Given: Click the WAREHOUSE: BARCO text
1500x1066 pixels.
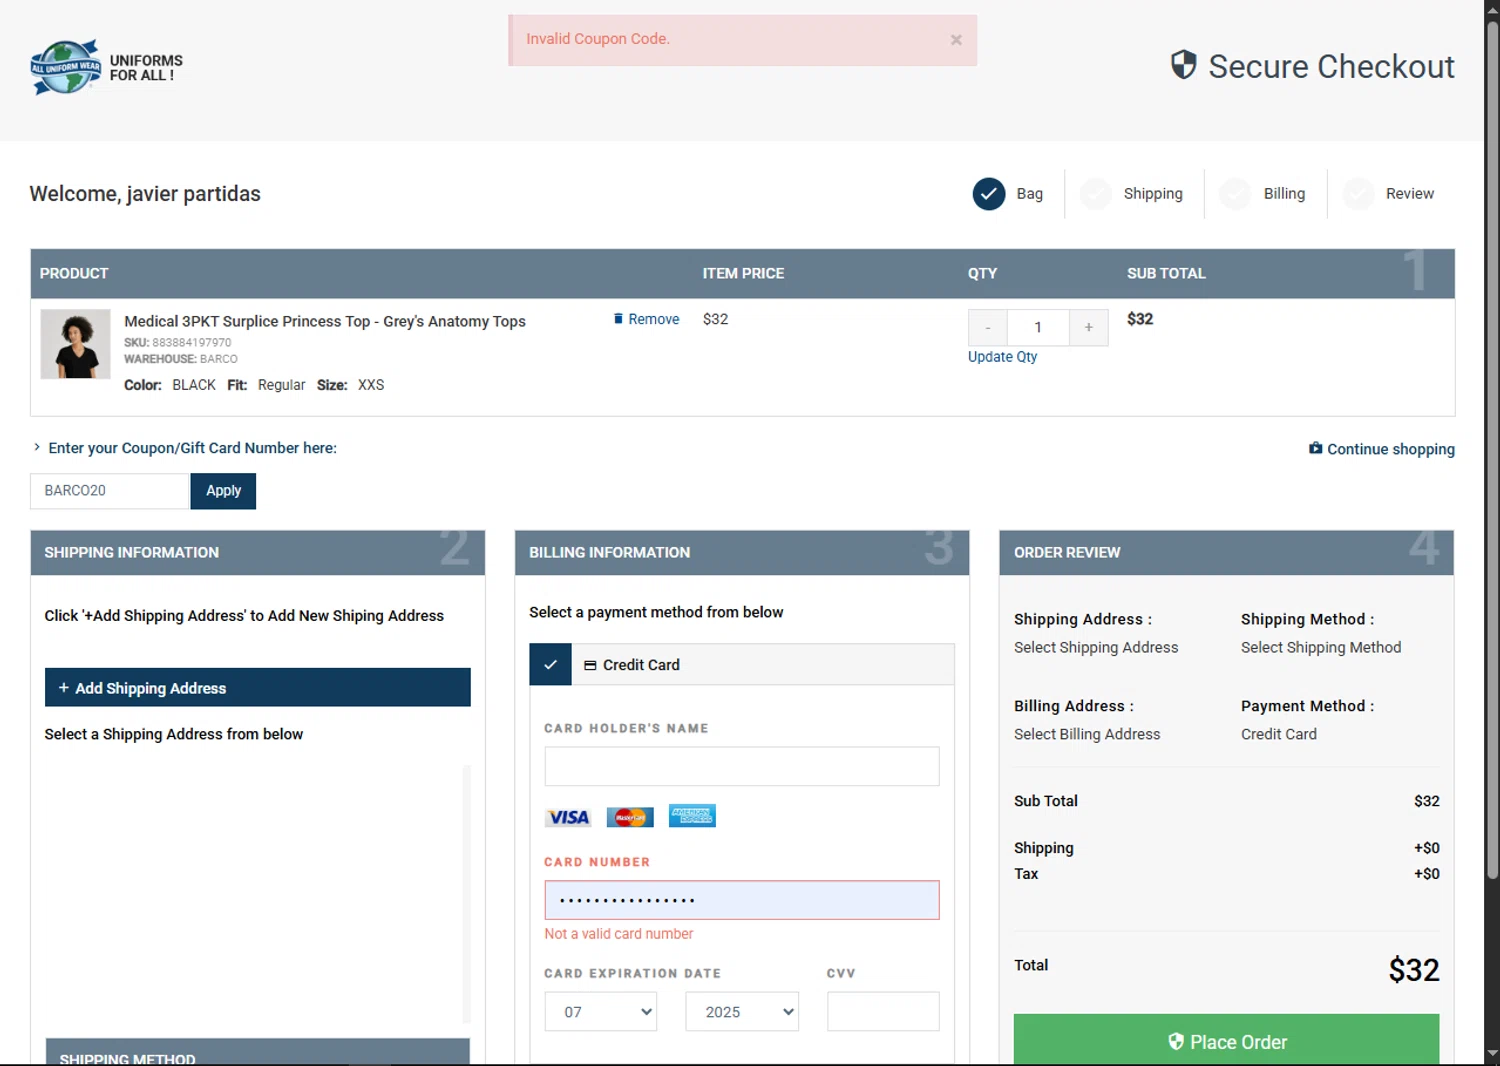Looking at the screenshot, I should tap(181, 359).
